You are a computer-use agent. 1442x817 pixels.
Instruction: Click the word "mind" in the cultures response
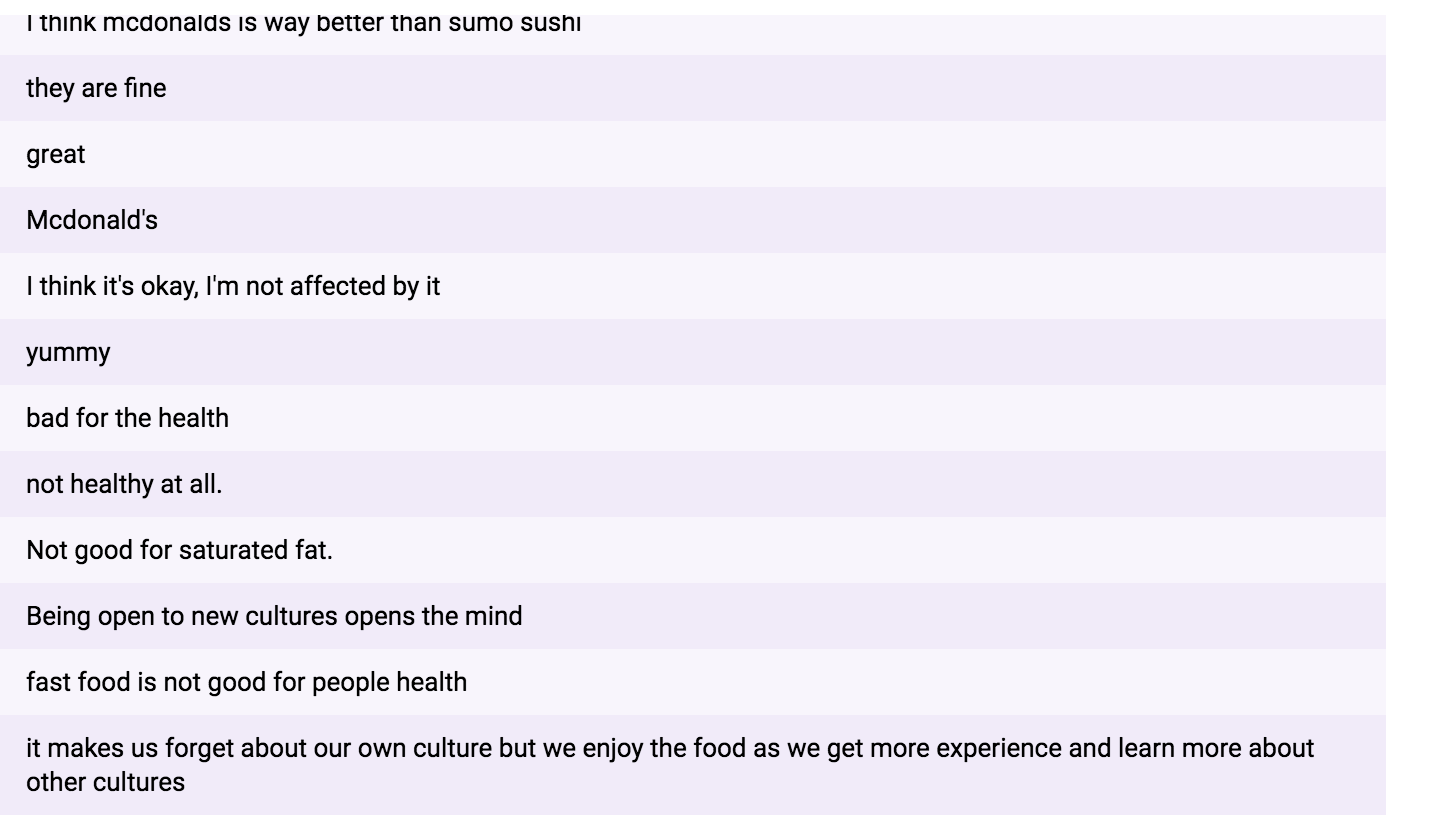(494, 616)
